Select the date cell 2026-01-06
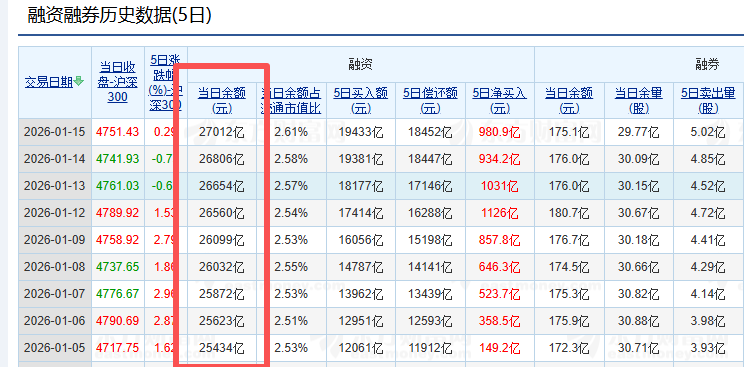Viewport: 744px width, 367px height. [55, 321]
